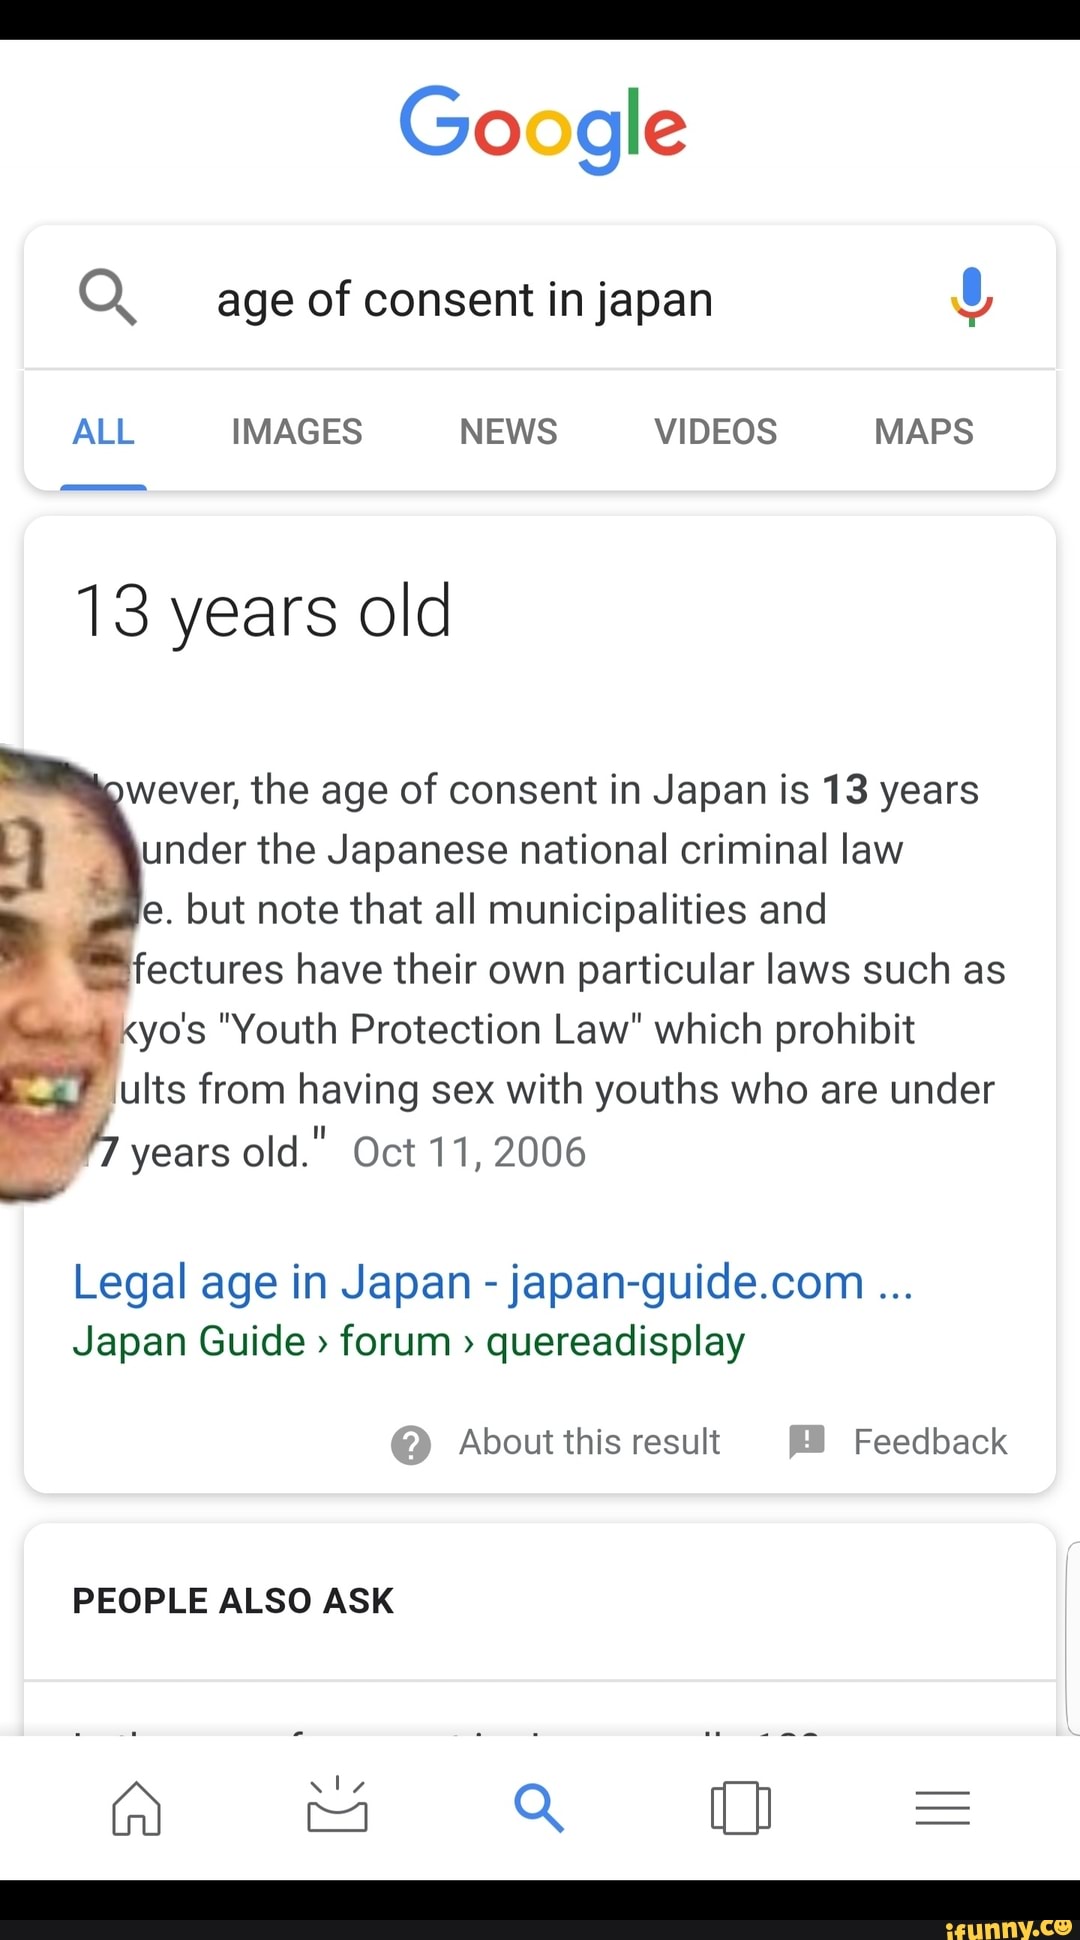The width and height of the screenshot is (1080, 1940).
Task: Open the inbox updates tray icon
Action: (x=337, y=1805)
